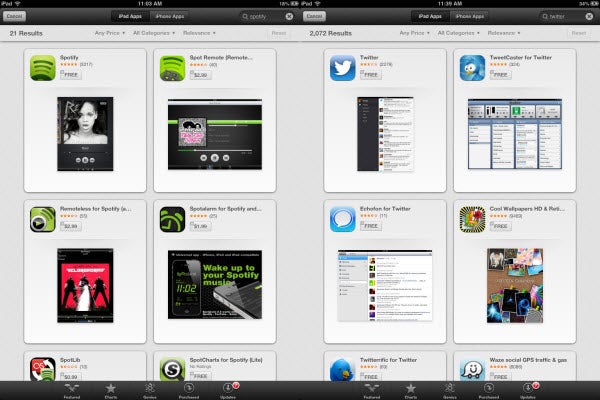Viewport: 600px width, 400px height.
Task: Open Featured tab in left screen
Action: [x=72, y=391]
